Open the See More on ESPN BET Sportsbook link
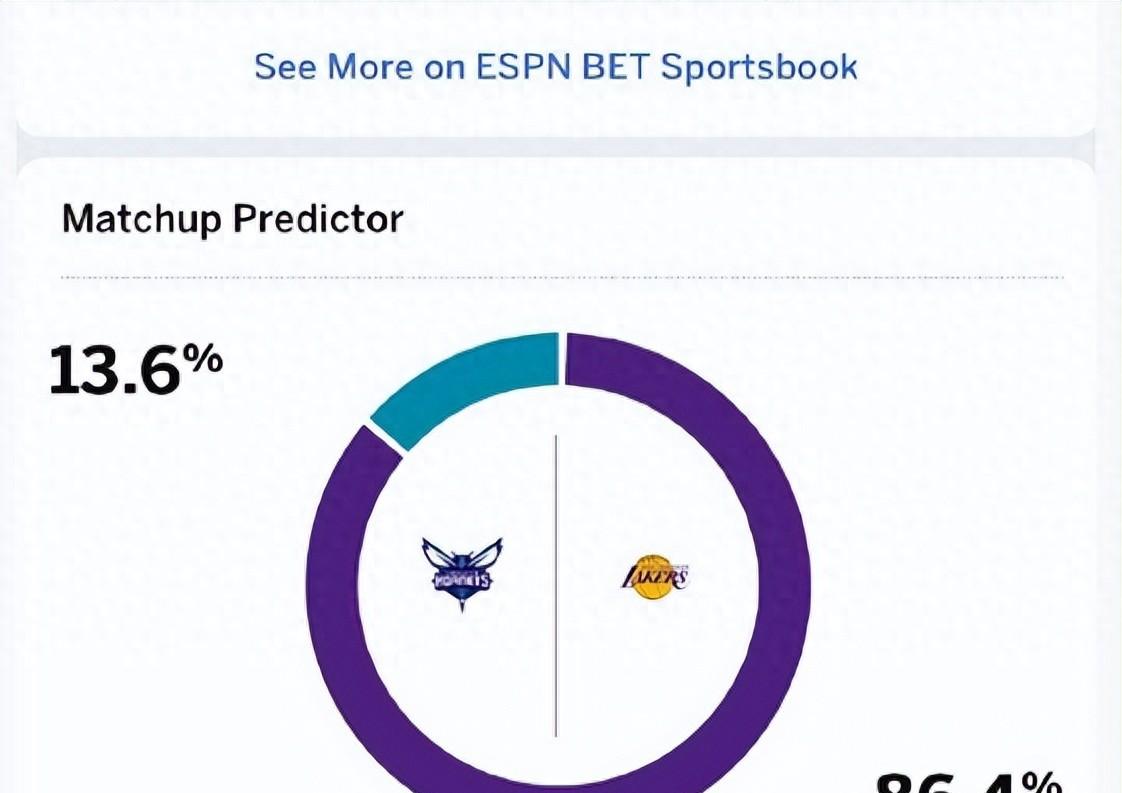This screenshot has height=793, width=1122. click(x=556, y=67)
